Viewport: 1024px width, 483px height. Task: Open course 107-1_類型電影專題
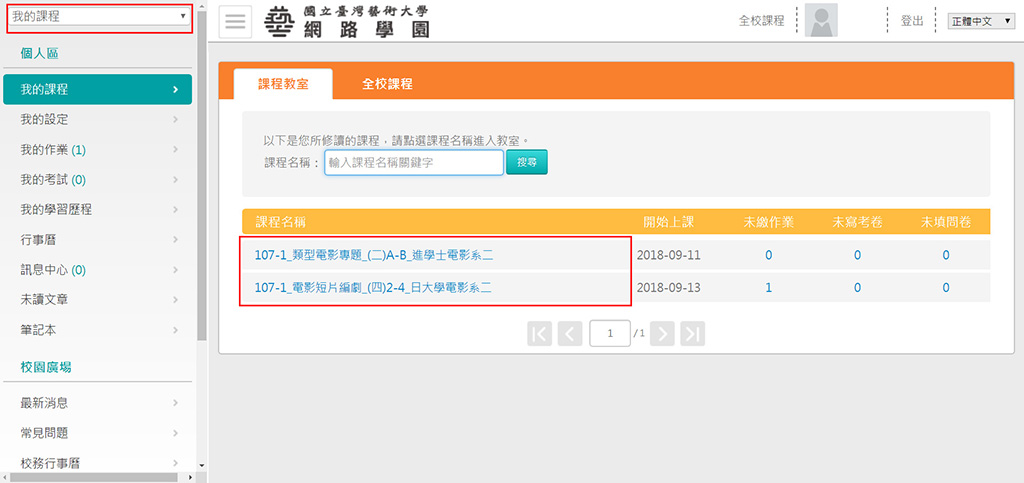pyautogui.click(x=373, y=255)
